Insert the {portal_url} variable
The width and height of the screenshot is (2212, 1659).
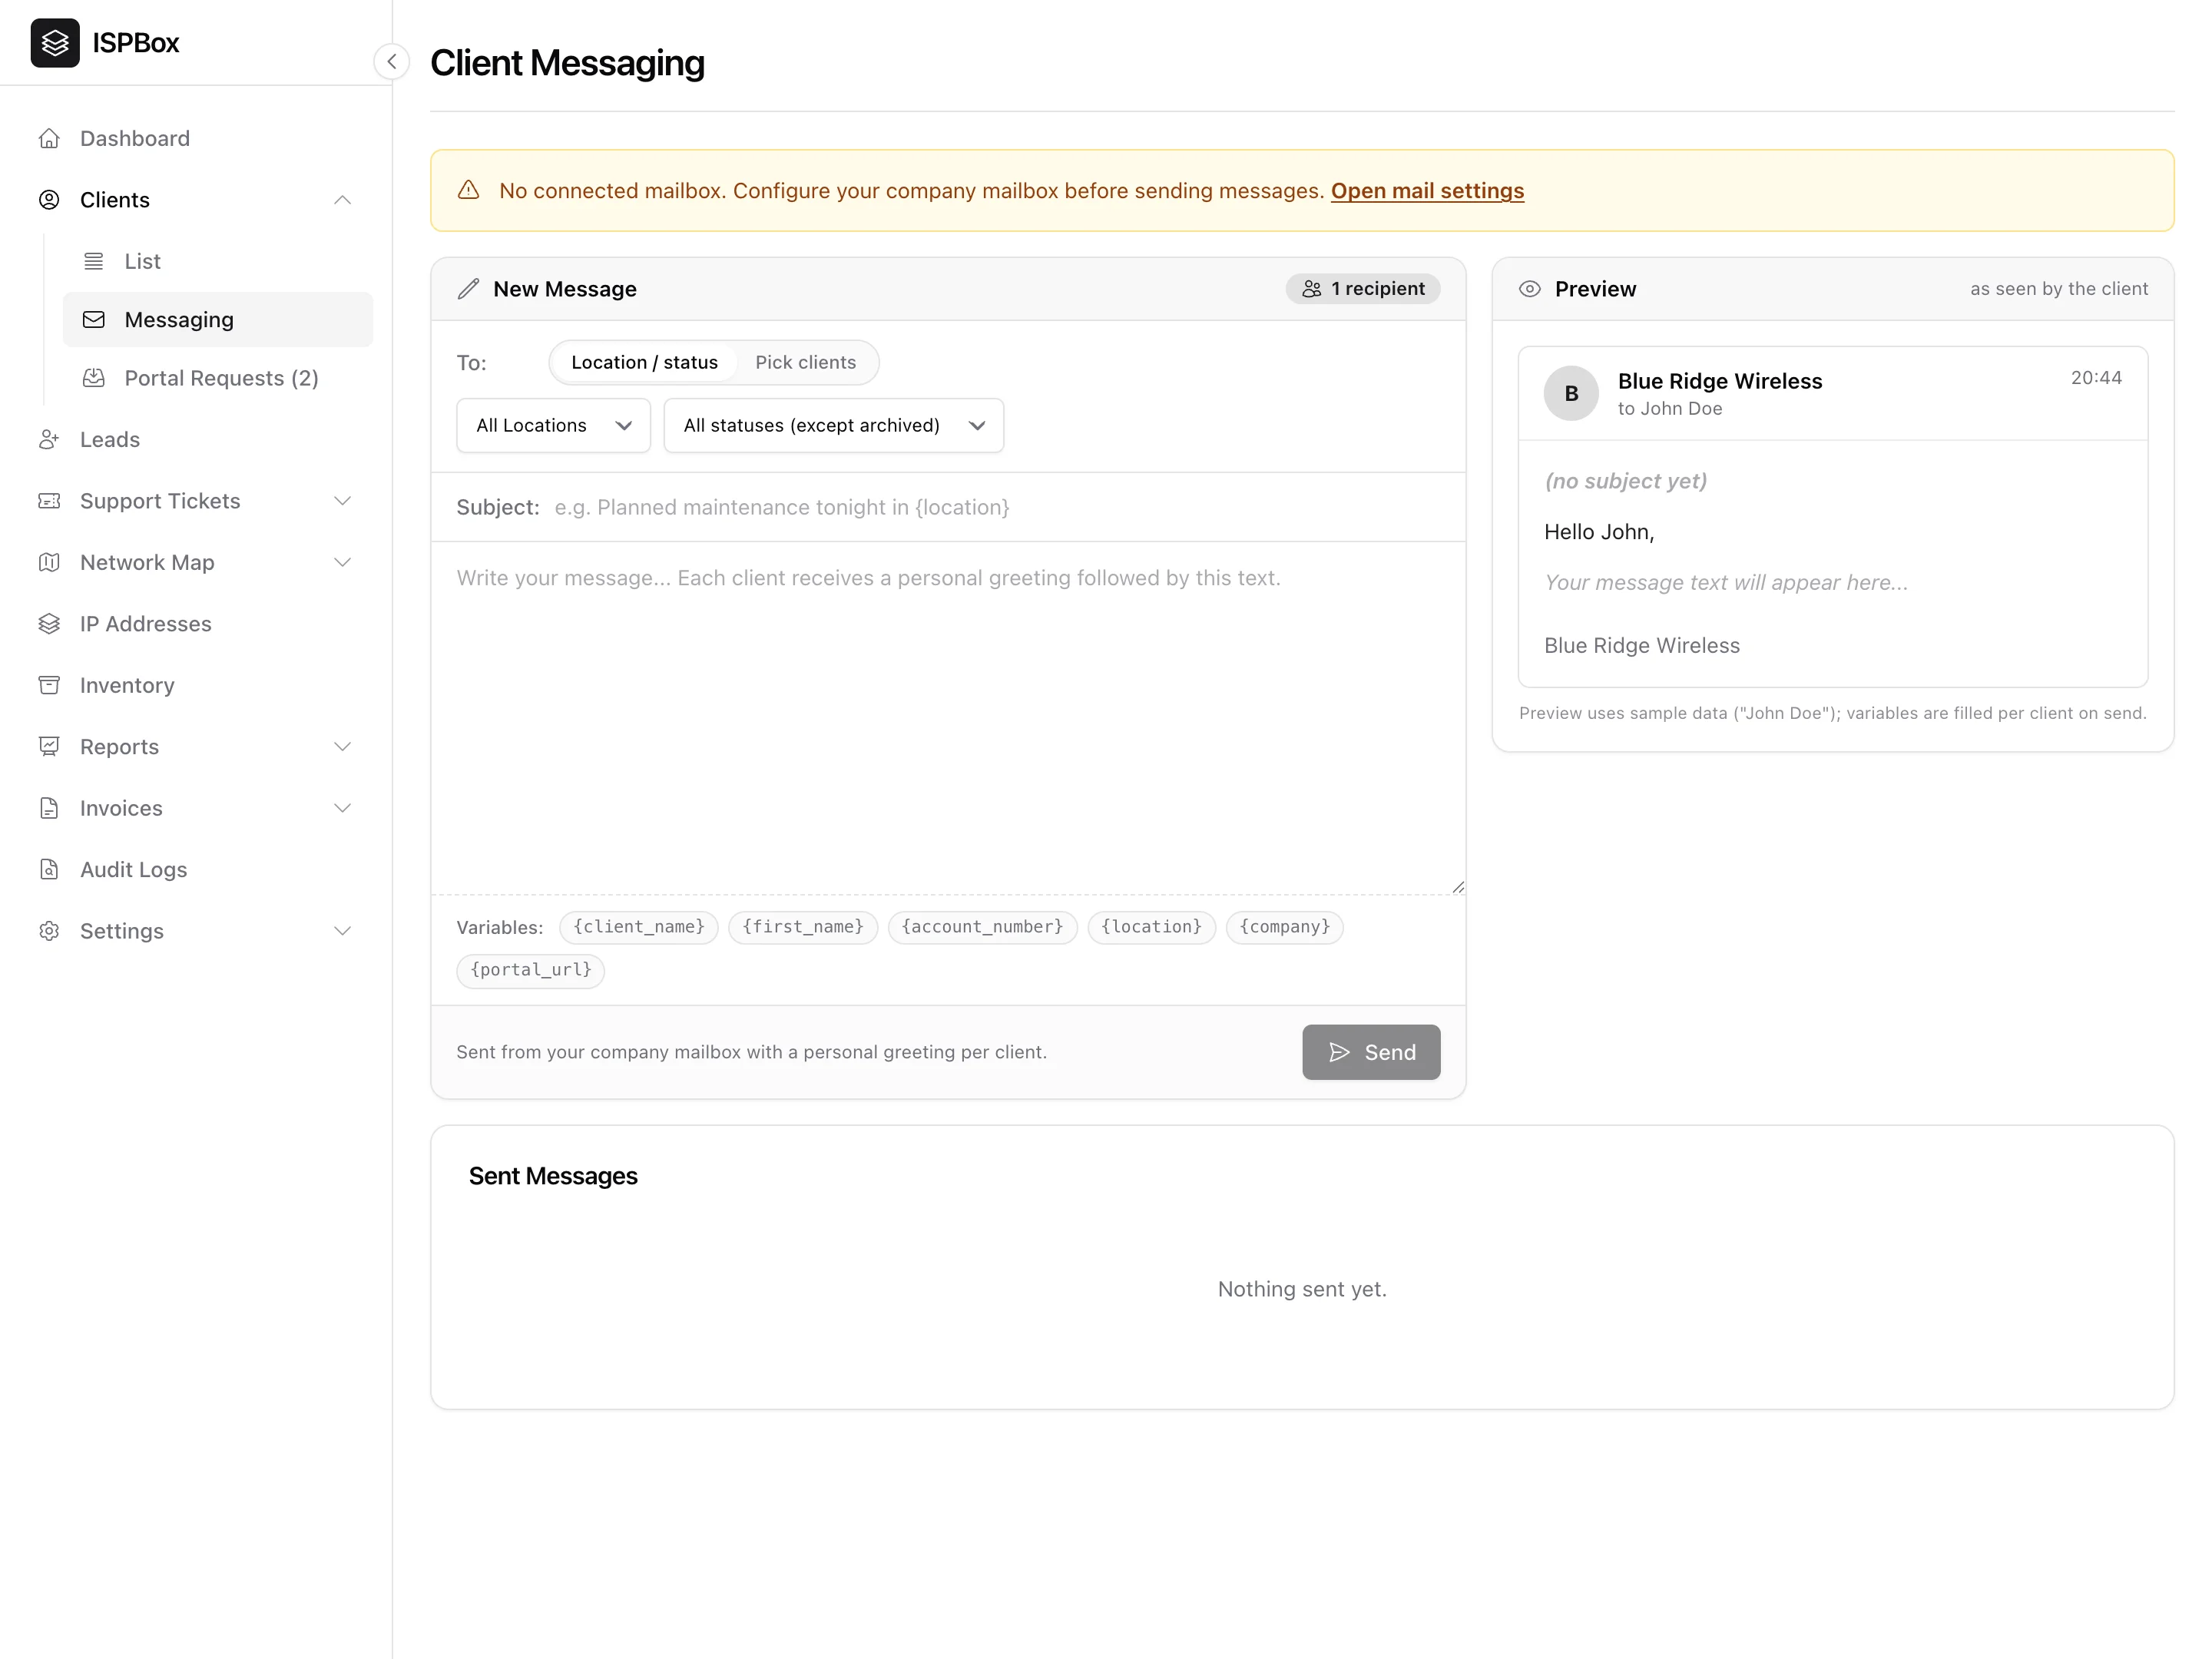[x=530, y=970]
